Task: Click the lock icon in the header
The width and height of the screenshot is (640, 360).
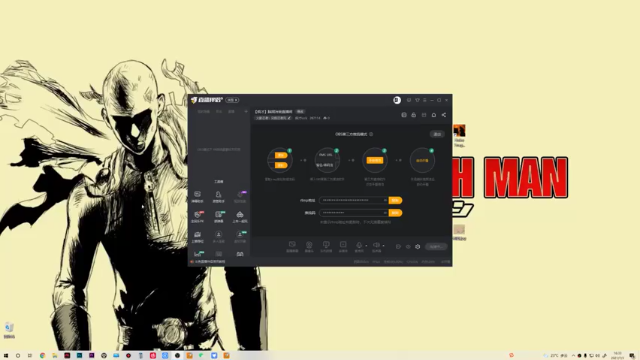Action: (413, 115)
